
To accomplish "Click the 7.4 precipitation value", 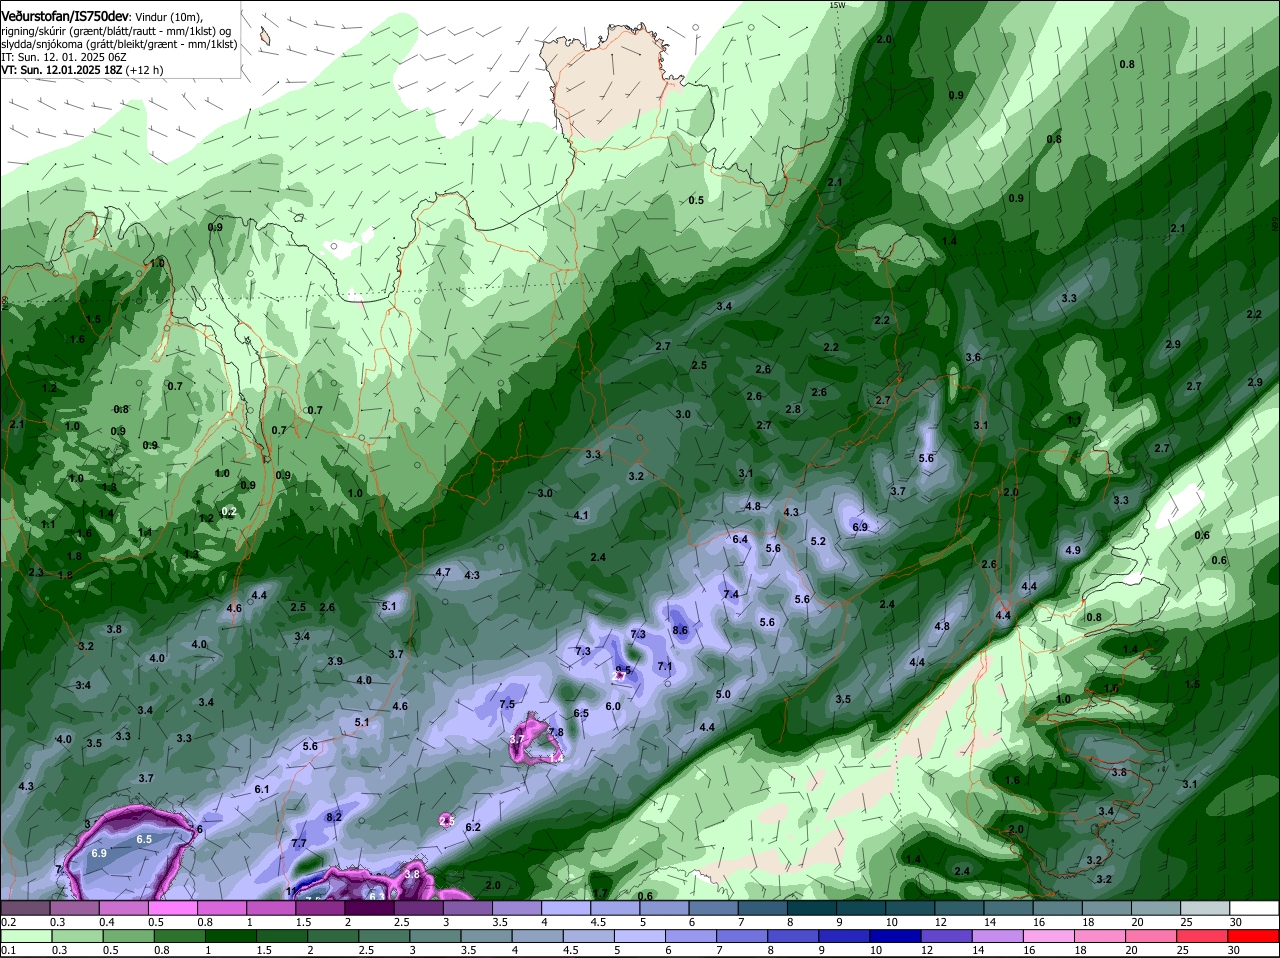I will [x=731, y=594].
